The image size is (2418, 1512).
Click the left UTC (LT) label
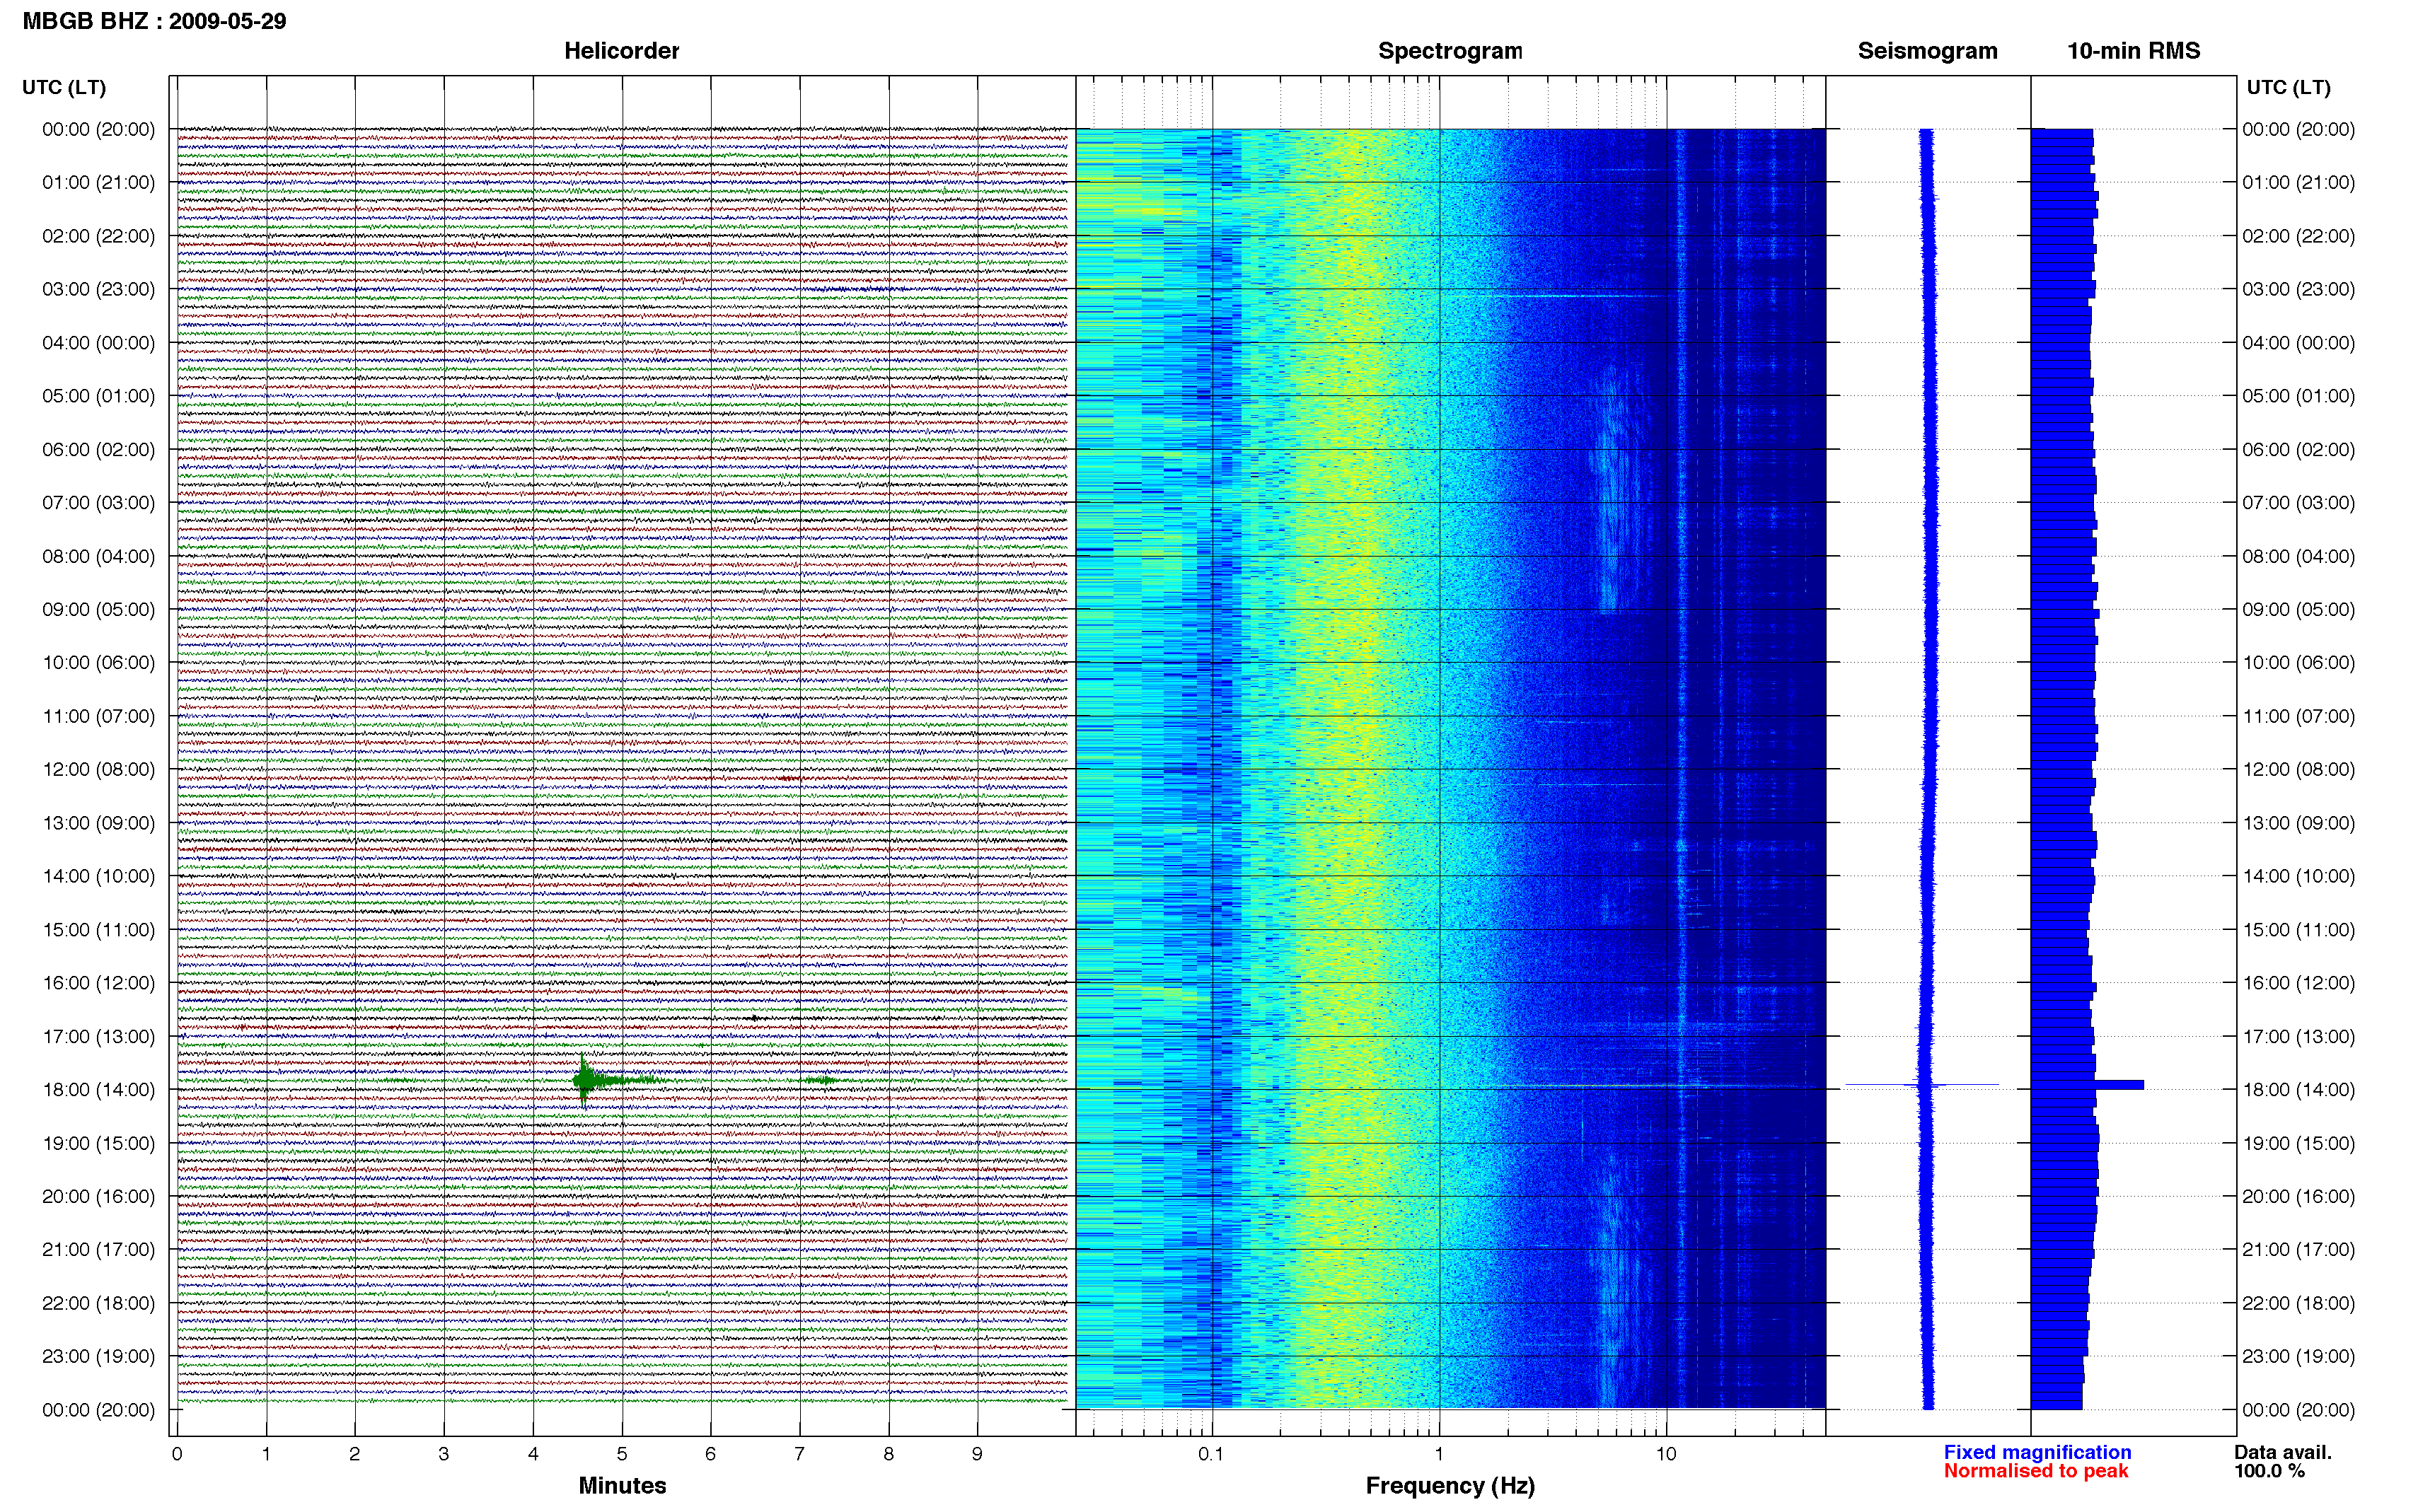[64, 87]
